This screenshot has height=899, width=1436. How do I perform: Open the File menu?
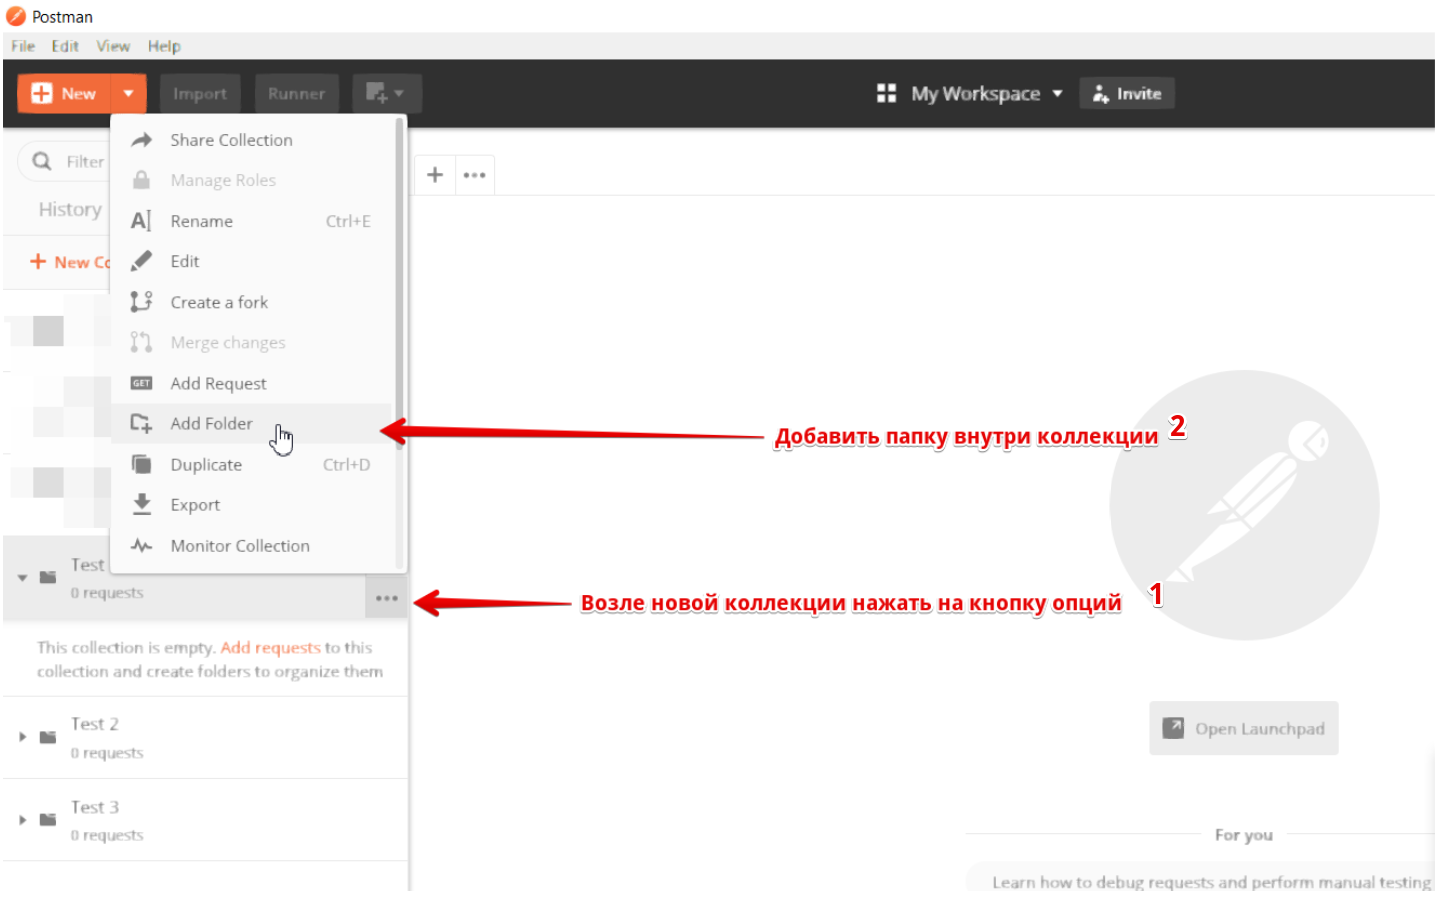pyautogui.click(x=23, y=46)
